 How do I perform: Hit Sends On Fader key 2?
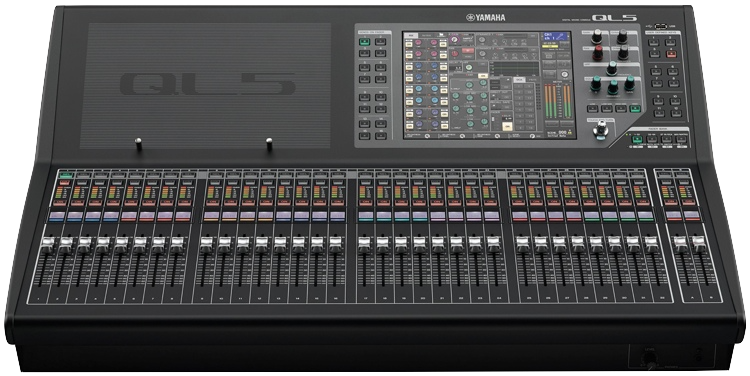[x=381, y=42]
